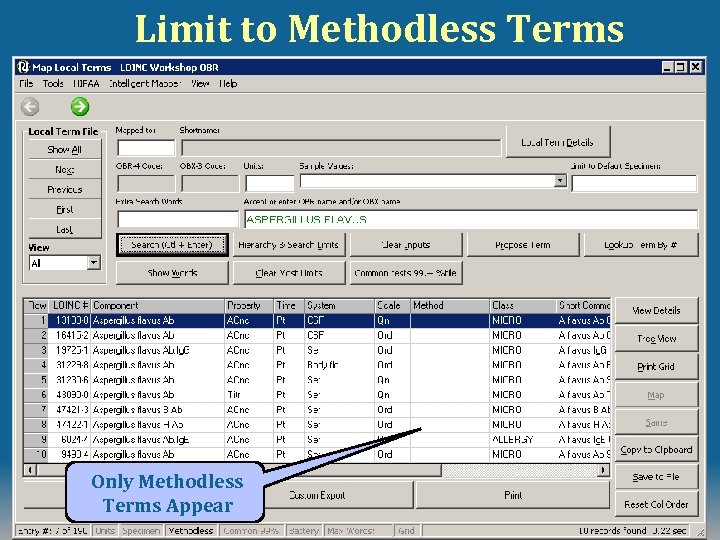Image resolution: width=720 pixels, height=540 pixels.
Task: Expand the View dropdown showing All
Action: click(94, 263)
